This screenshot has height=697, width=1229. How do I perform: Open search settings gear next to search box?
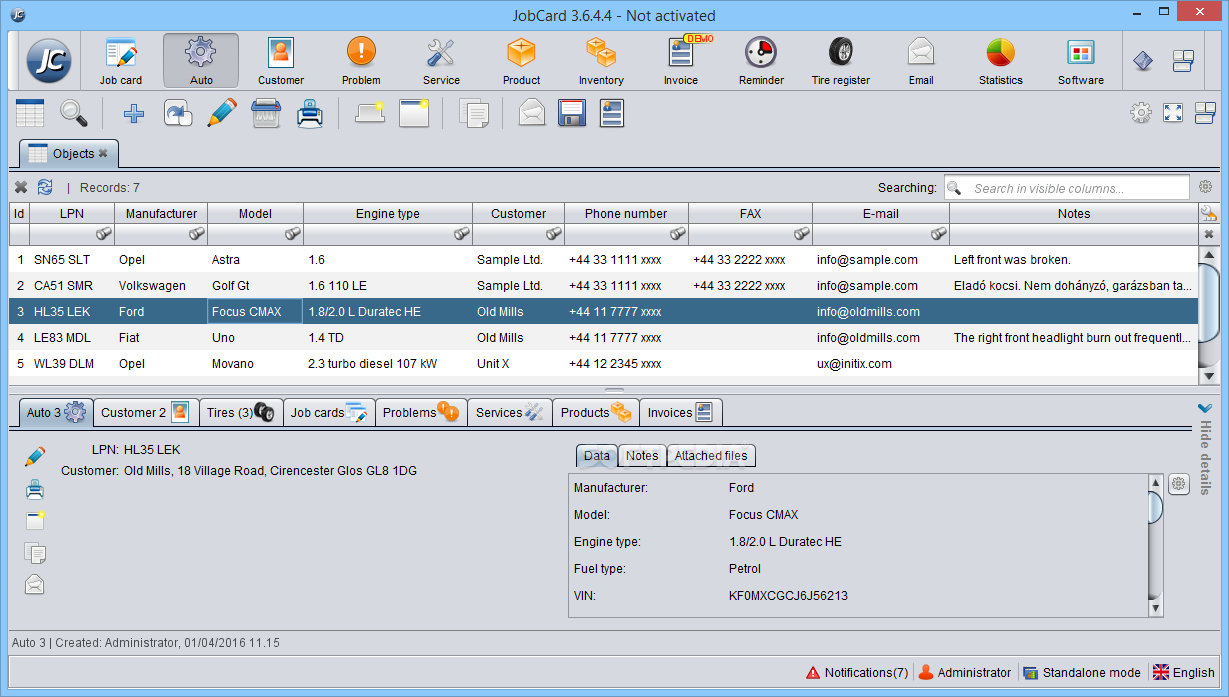click(1205, 187)
